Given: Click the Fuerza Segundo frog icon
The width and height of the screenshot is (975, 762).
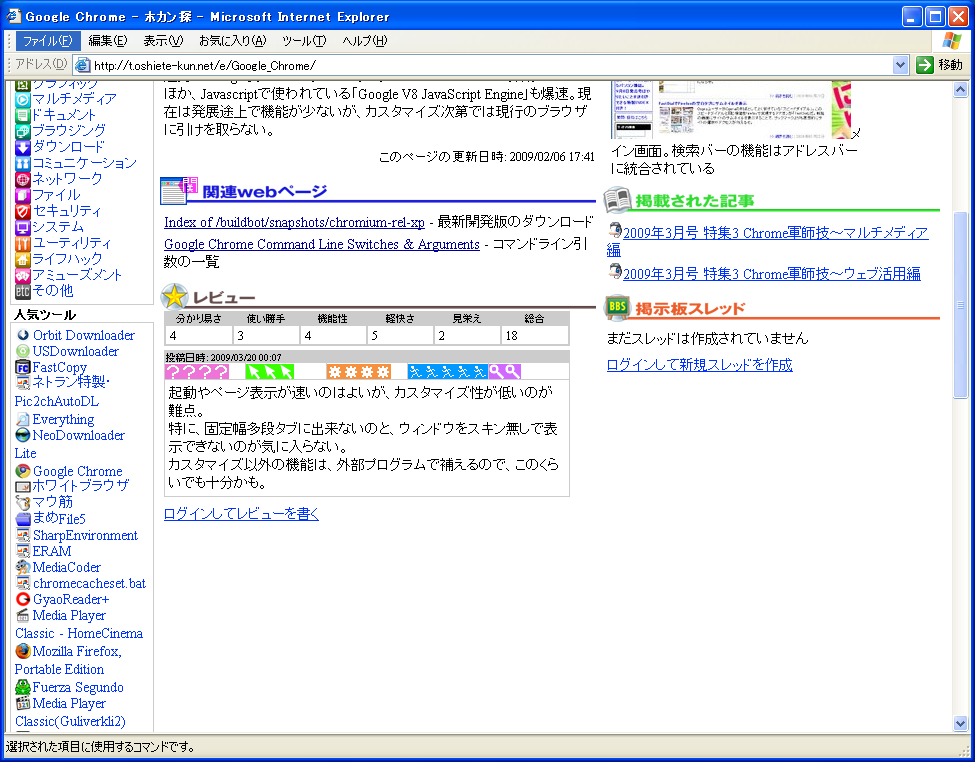Looking at the screenshot, I should pyautogui.click(x=23, y=687).
